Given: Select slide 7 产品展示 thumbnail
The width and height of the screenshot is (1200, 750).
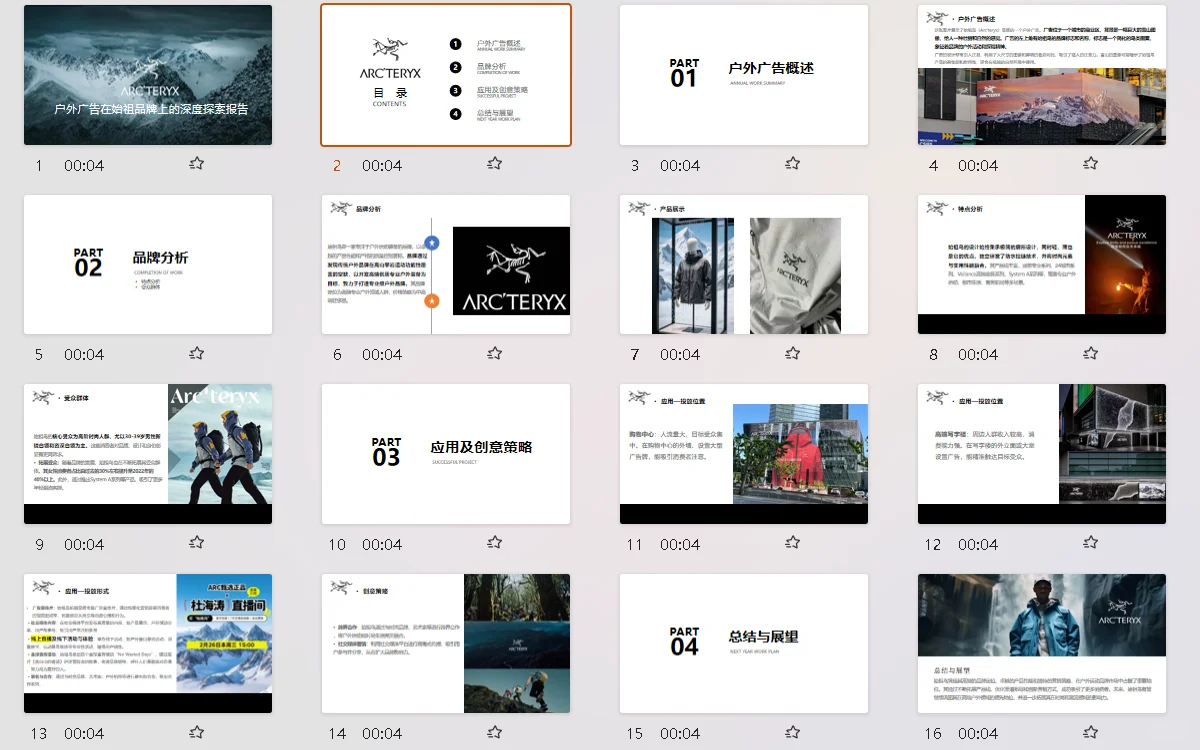Looking at the screenshot, I should [x=744, y=264].
